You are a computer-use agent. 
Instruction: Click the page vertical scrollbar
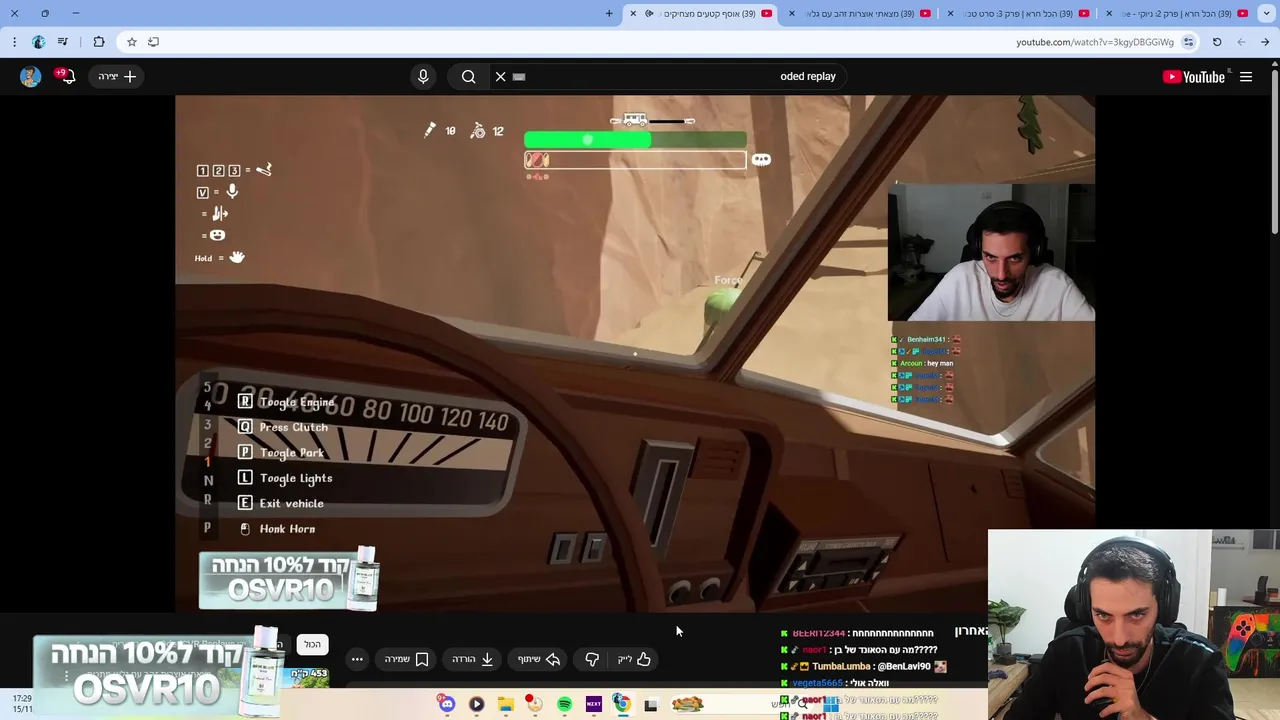(1274, 150)
